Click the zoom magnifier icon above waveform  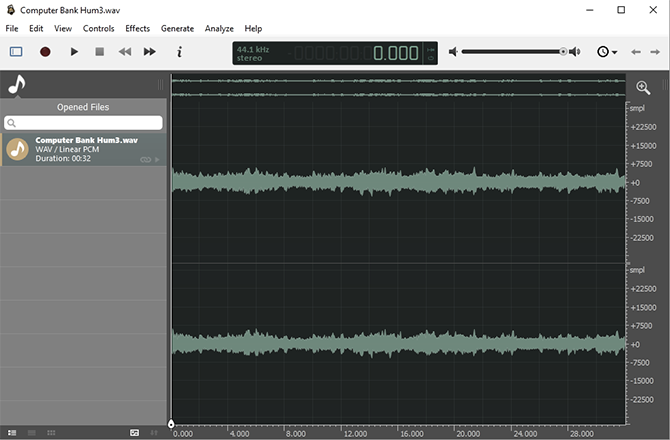pyautogui.click(x=643, y=88)
